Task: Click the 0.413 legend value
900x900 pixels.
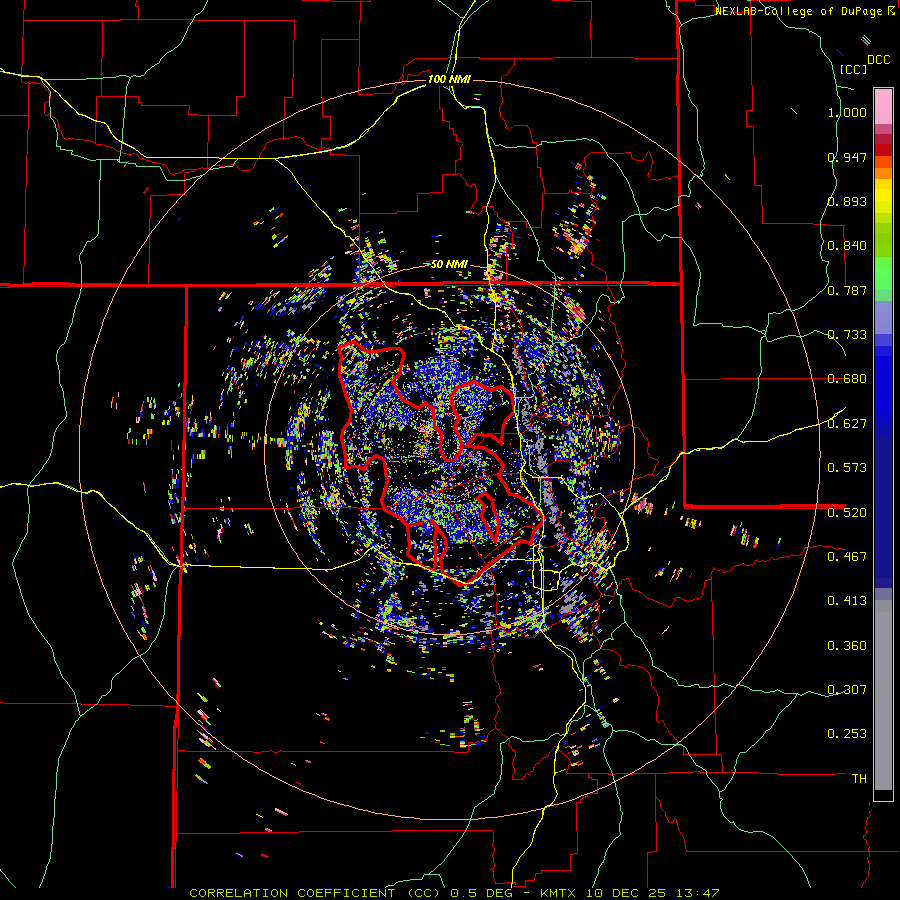Action: (x=847, y=601)
